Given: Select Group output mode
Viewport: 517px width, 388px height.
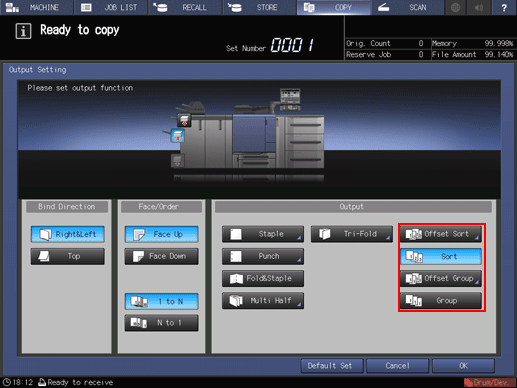Looking at the screenshot, I should click(441, 300).
